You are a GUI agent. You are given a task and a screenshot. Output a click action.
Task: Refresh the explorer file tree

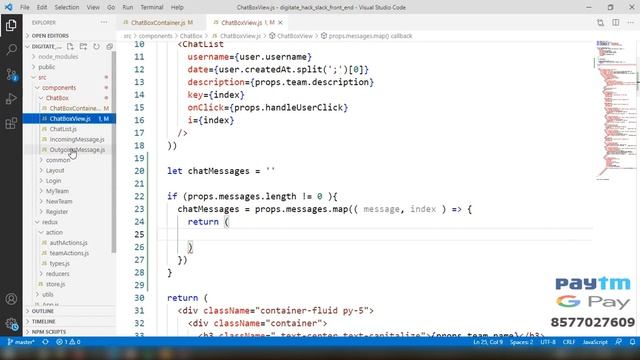click(96, 47)
